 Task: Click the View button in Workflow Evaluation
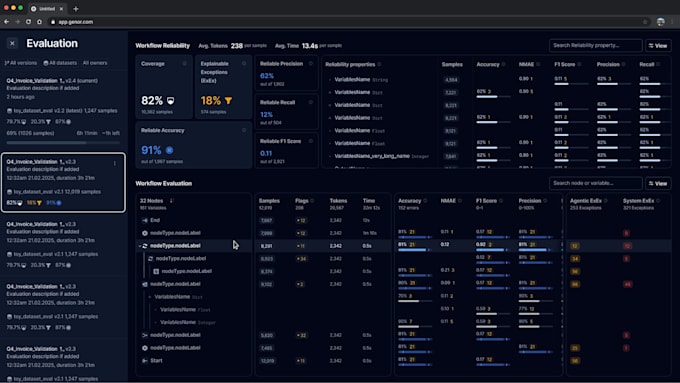click(x=658, y=183)
